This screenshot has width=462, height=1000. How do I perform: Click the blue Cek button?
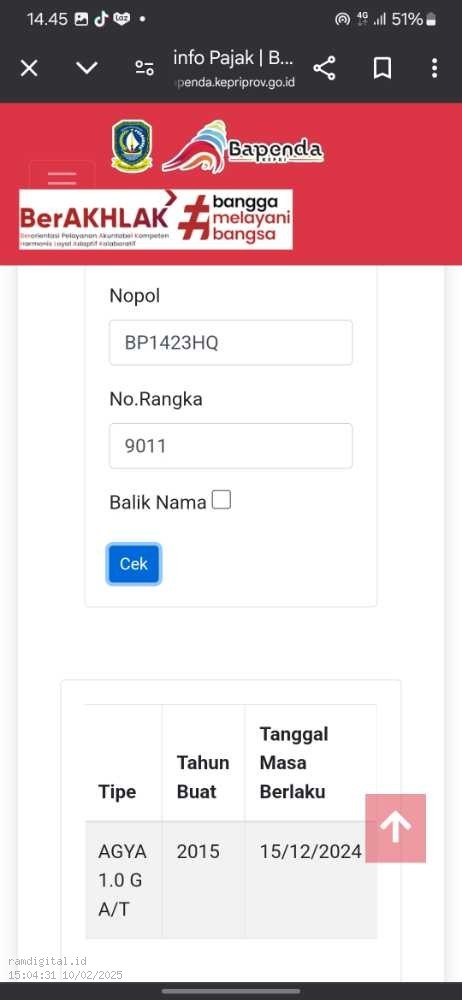134,564
